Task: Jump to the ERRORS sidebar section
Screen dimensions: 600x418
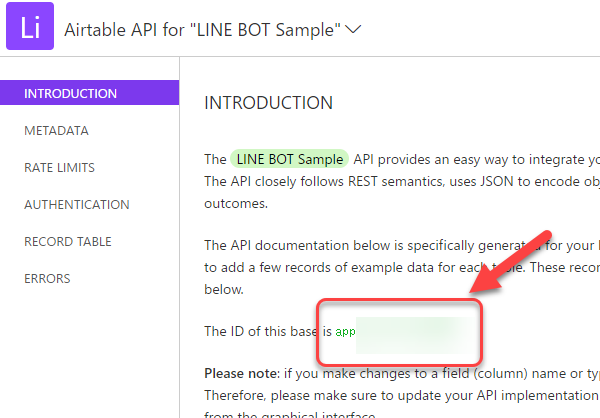Action: [x=47, y=279]
